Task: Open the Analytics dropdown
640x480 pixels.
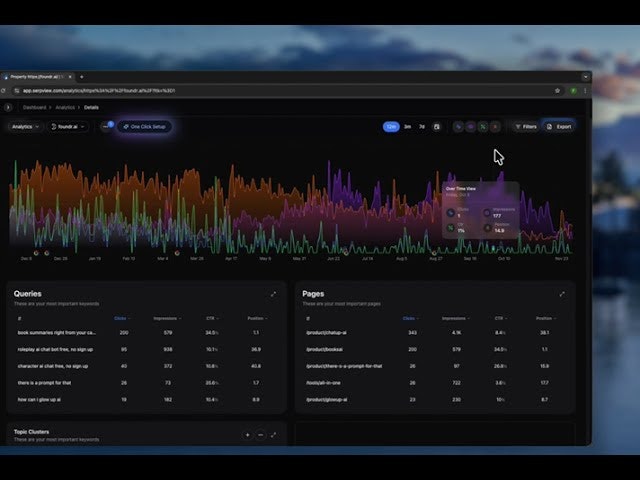Action: point(25,127)
